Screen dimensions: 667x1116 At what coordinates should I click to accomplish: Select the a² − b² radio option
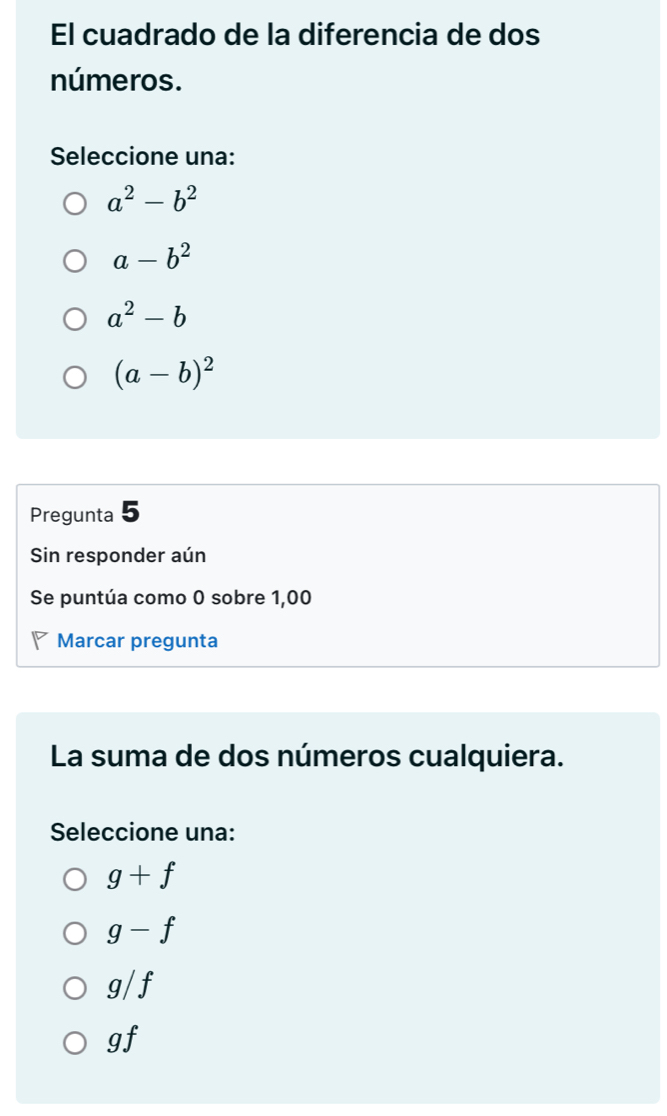(76, 205)
